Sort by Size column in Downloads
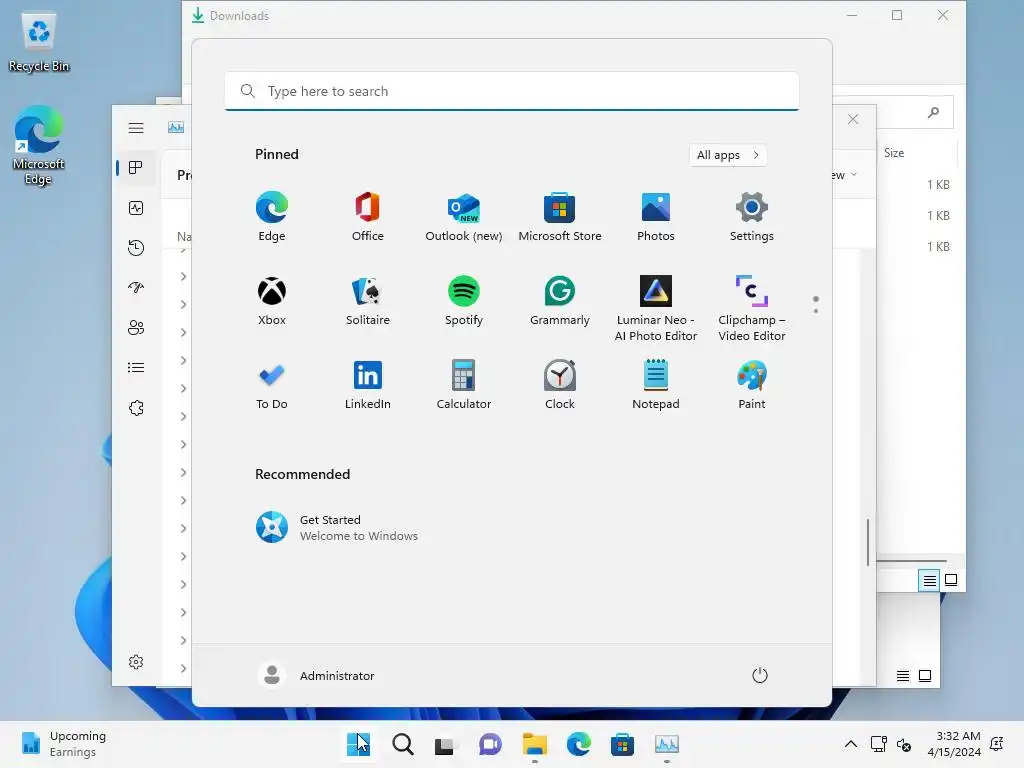 tap(894, 153)
